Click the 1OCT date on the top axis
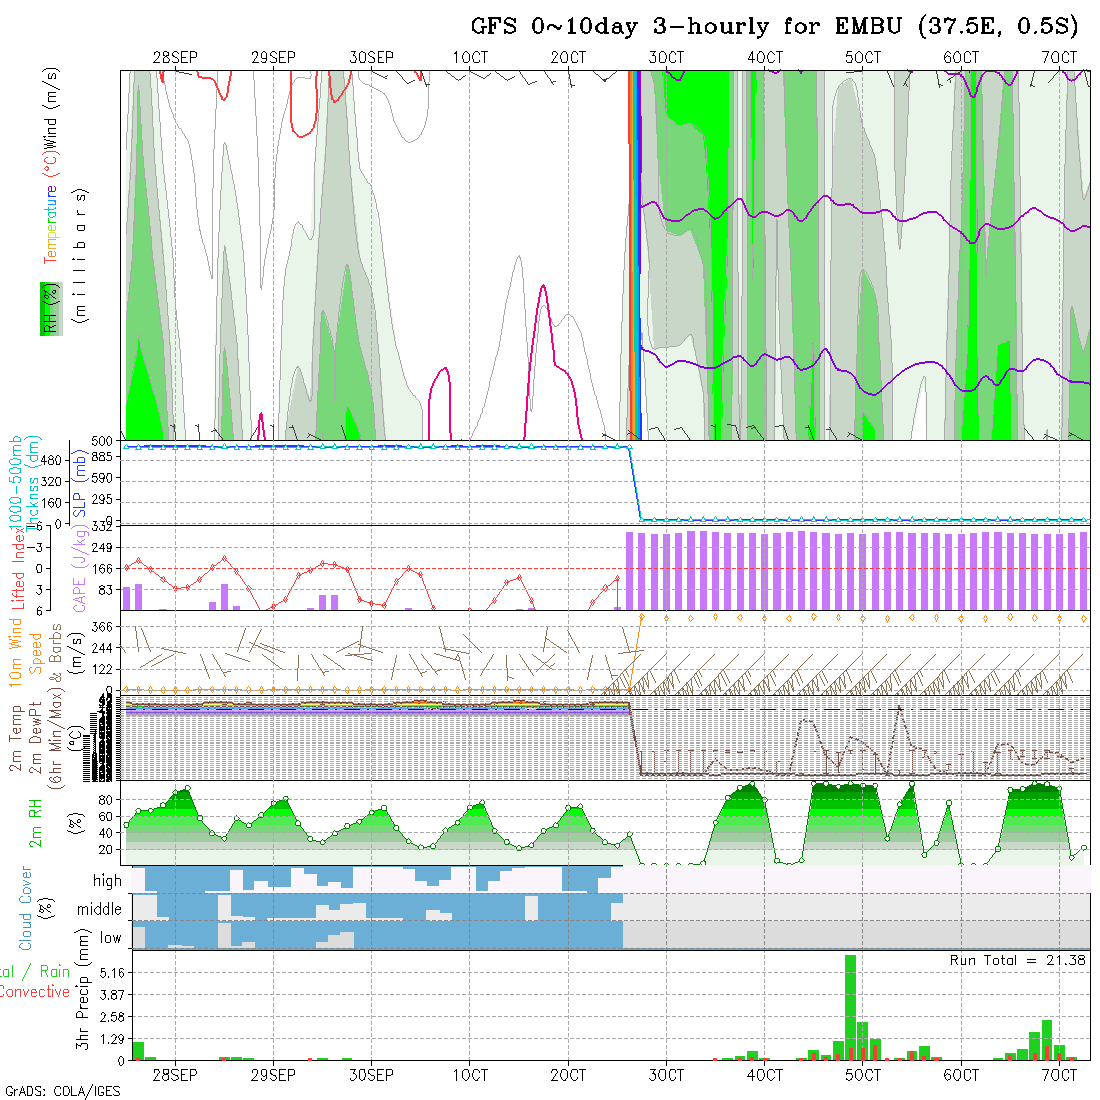This screenshot has width=1100, height=1100. pyautogui.click(x=470, y=58)
